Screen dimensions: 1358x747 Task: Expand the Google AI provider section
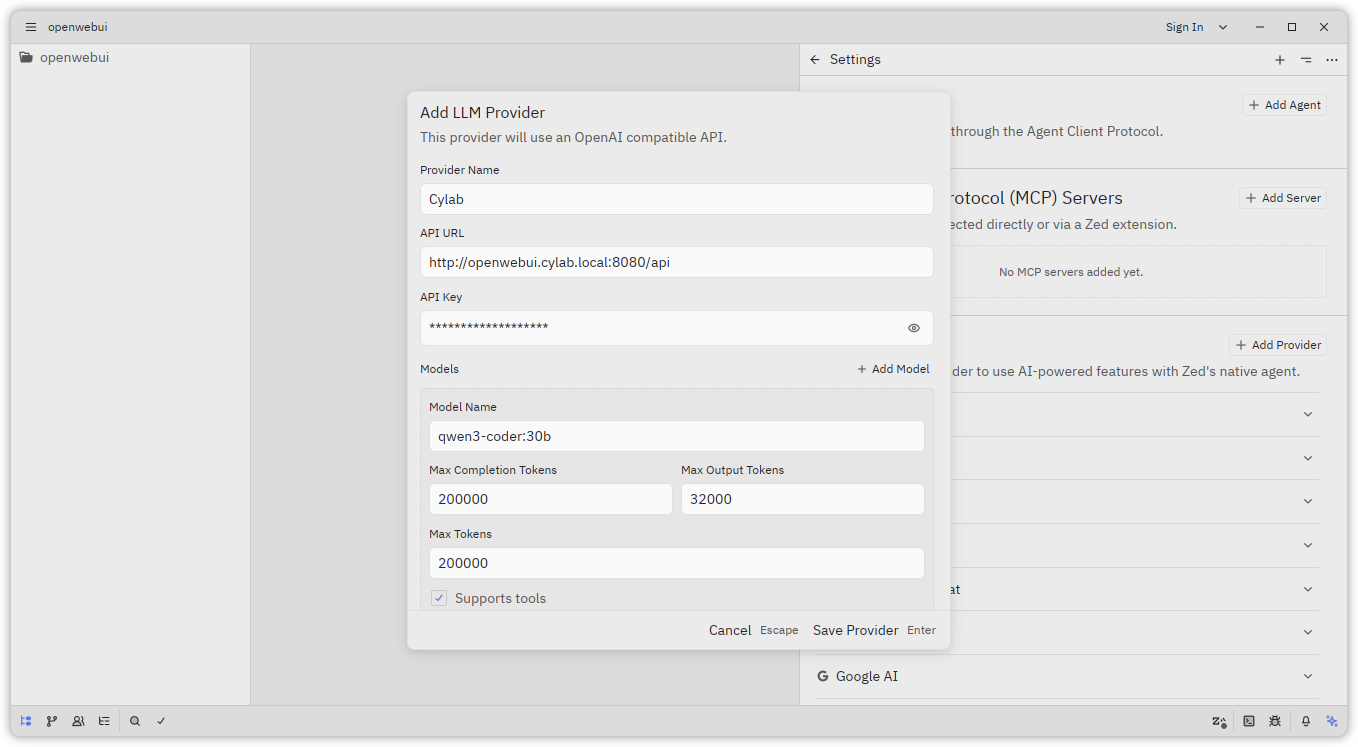[x=1307, y=676]
